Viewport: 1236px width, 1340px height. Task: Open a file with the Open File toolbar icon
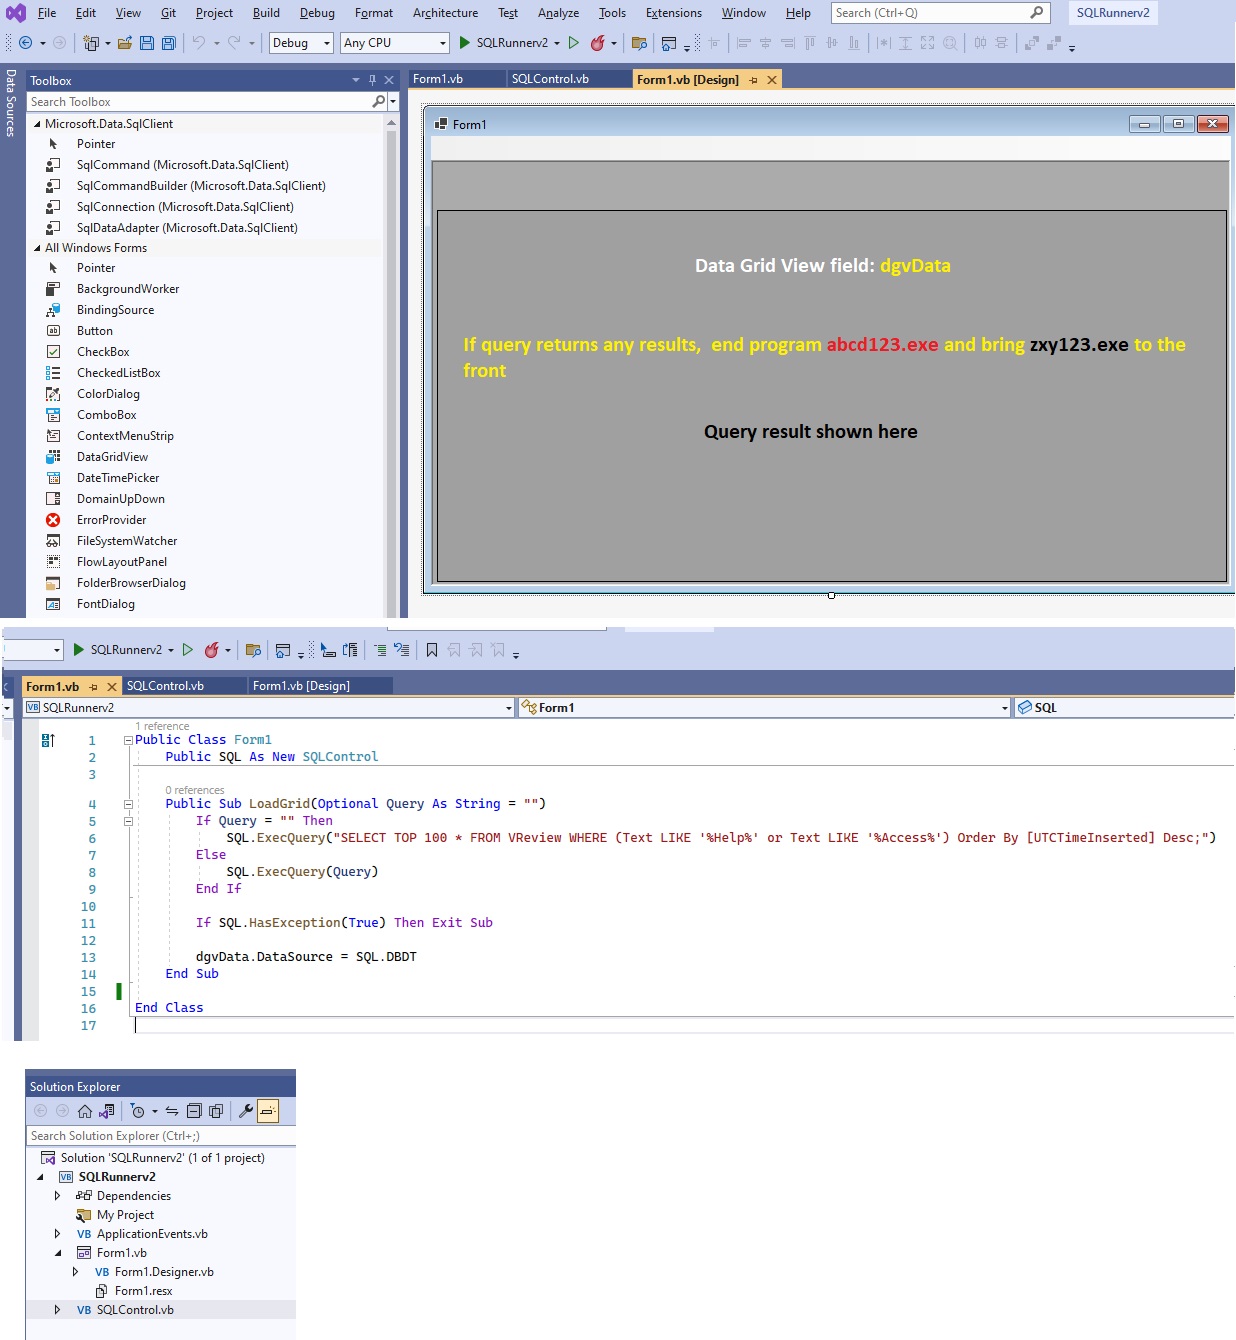[x=124, y=43]
